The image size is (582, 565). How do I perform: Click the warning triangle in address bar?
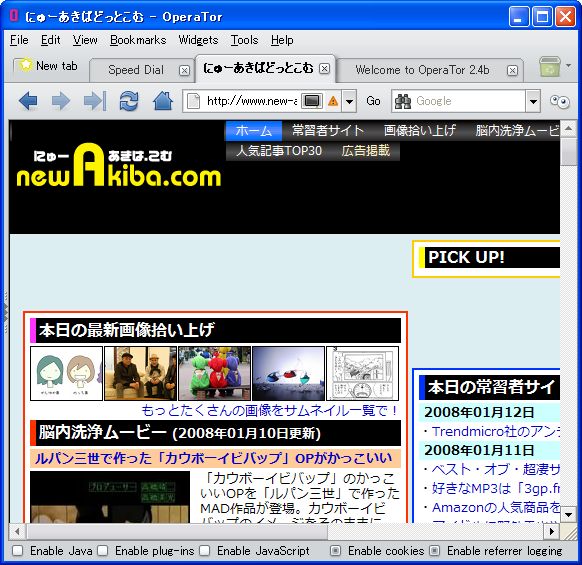coord(333,101)
